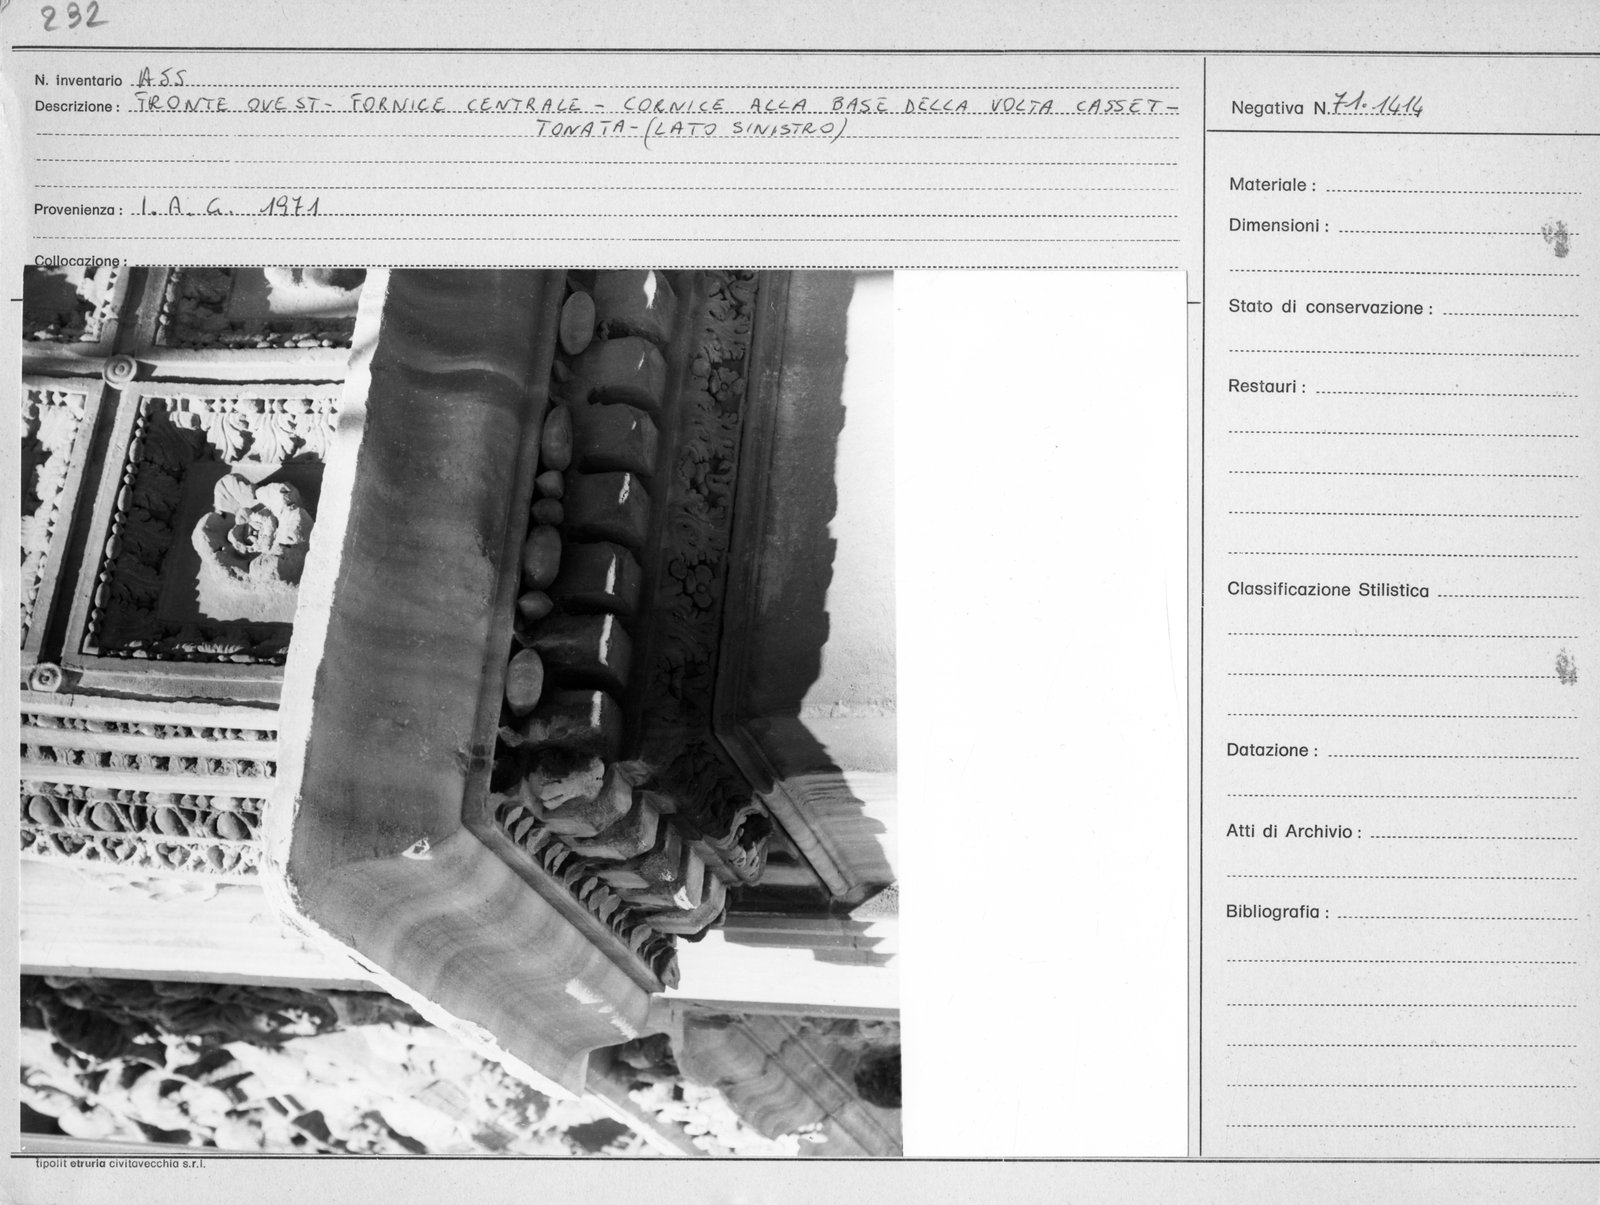Screen dimensions: 1600x1205
Task: Click the 'Bibliografia' field label
Action: (x=1278, y=913)
